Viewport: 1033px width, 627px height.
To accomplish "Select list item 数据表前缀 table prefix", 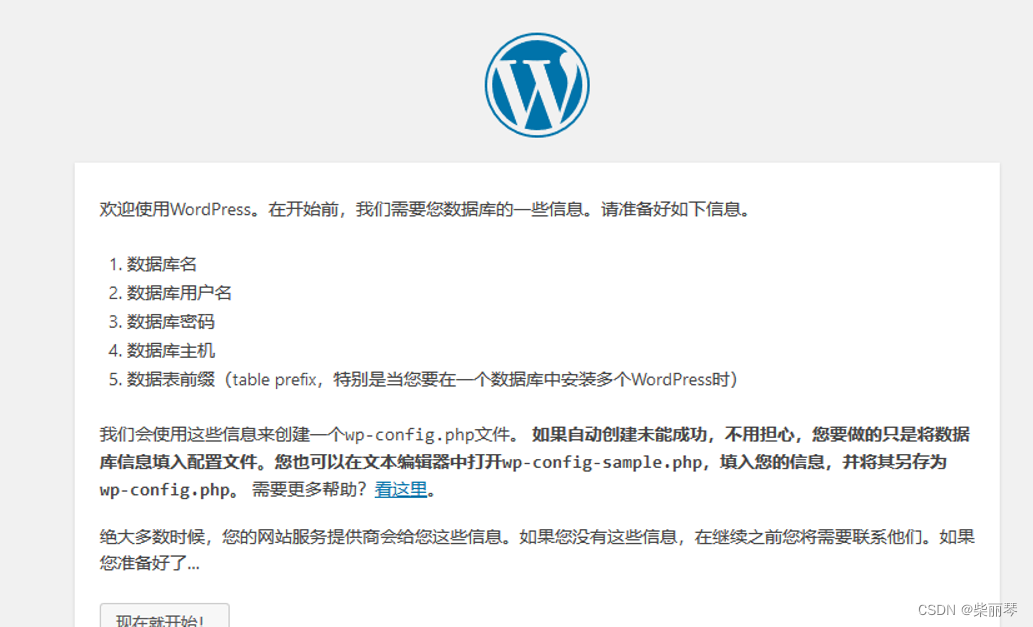I will tap(432, 380).
